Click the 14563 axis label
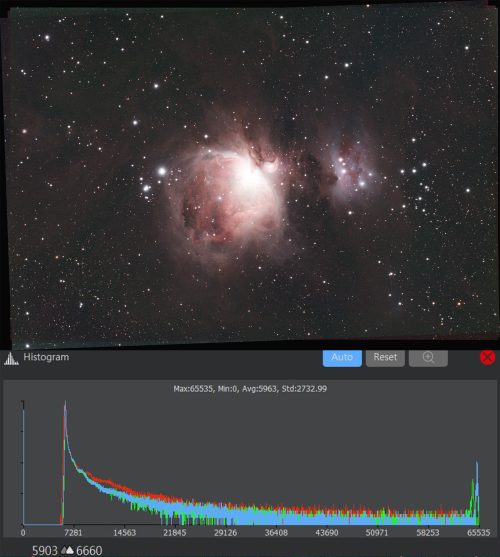This screenshot has width=500, height=557. click(x=124, y=532)
